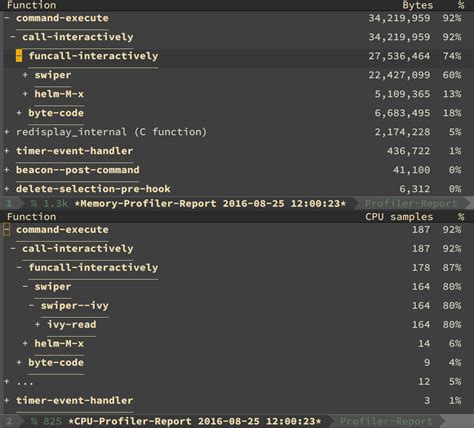
Task: Click the 1.3k size indicator in mode line
Action: (56, 203)
